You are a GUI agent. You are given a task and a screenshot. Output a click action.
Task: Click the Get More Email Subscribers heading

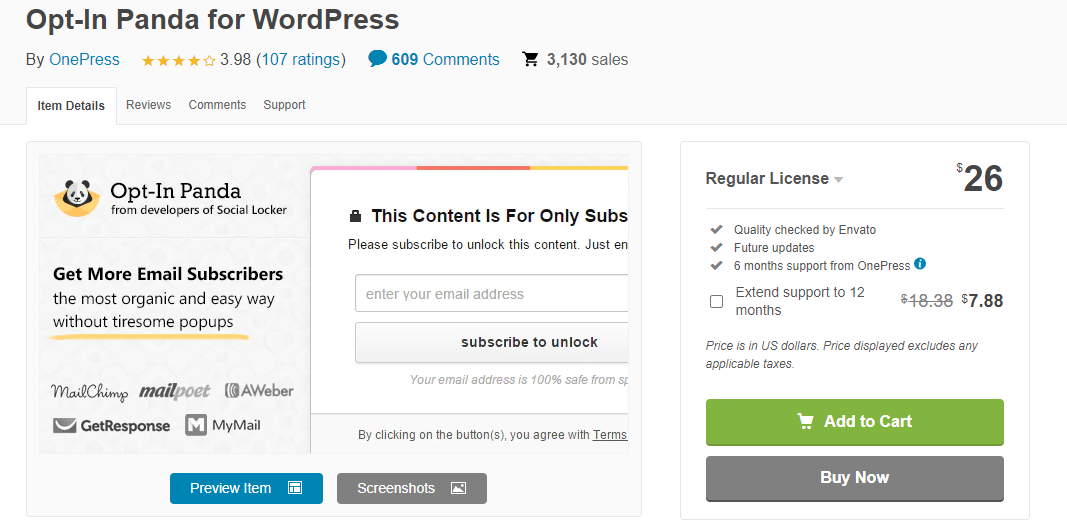pyautogui.click(x=168, y=275)
